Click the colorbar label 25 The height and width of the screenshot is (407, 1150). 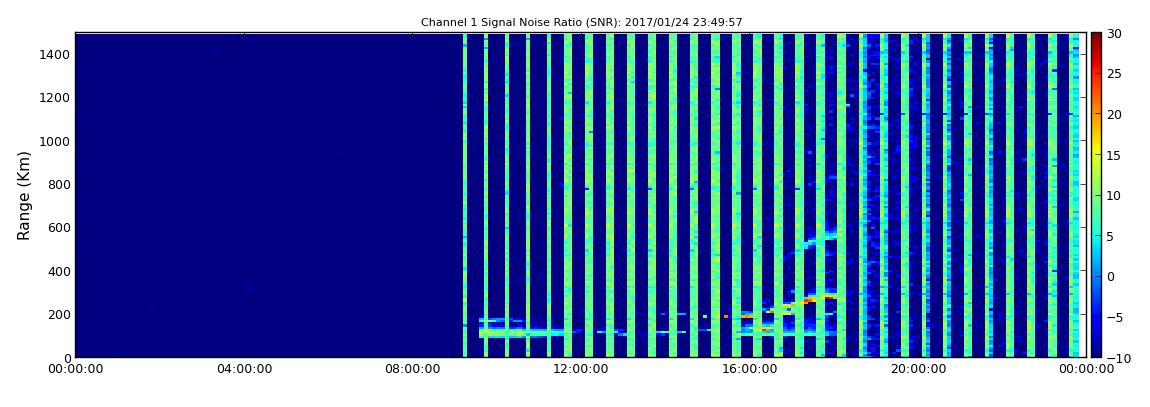(1115, 73)
